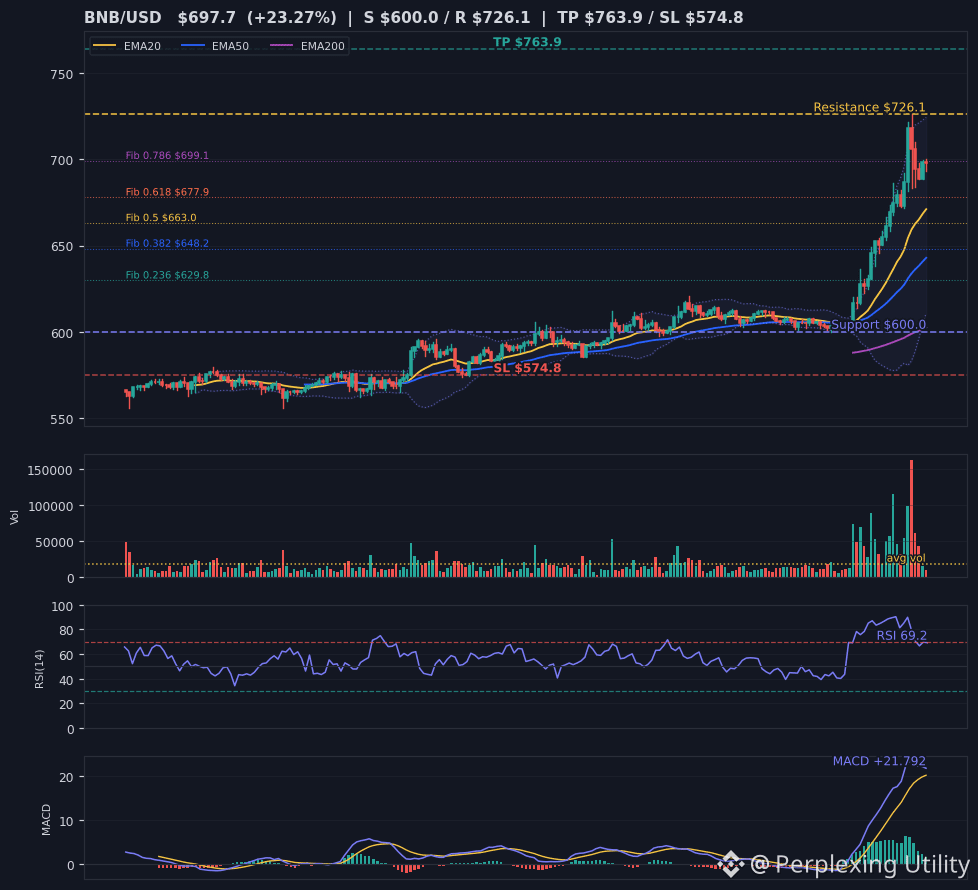Click the TP $763.9 label on chart
Image resolution: width=978 pixels, height=890 pixels.
pyautogui.click(x=527, y=42)
